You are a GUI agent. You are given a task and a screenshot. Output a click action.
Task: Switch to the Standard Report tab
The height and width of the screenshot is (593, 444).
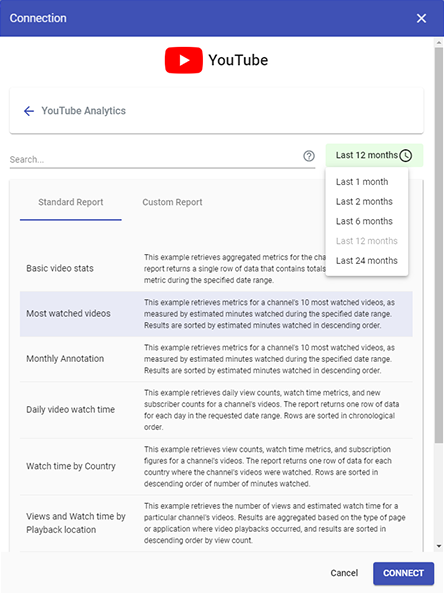[71, 202]
